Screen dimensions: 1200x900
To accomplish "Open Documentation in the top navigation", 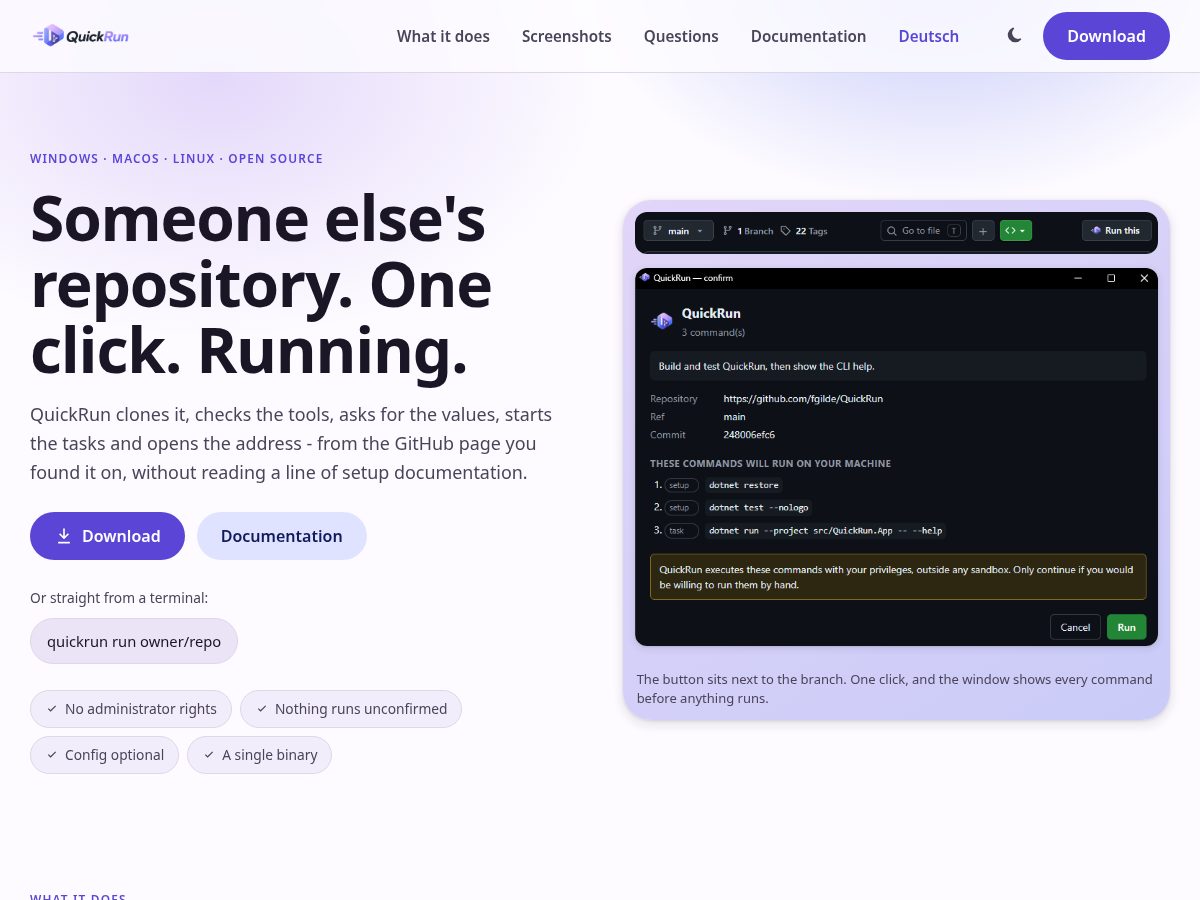I will [808, 36].
